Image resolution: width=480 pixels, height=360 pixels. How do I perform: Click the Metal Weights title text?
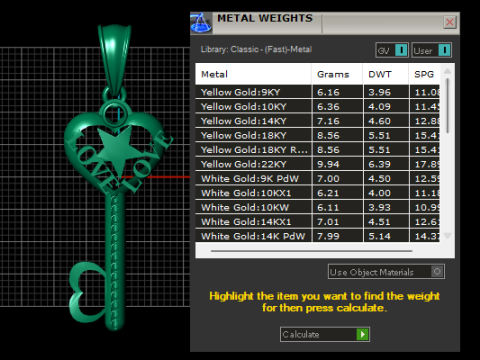[x=265, y=18]
